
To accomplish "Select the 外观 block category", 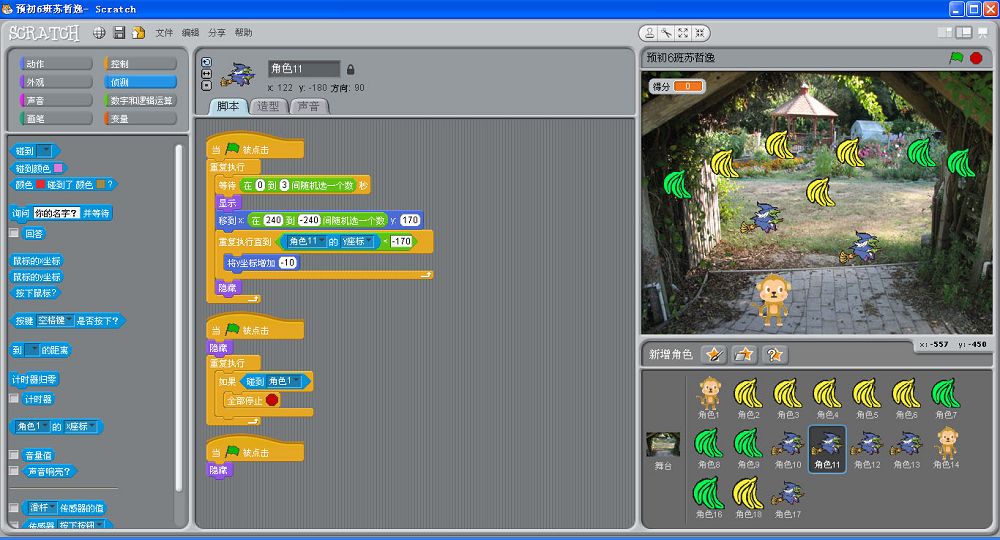I will pyautogui.click(x=56, y=82).
